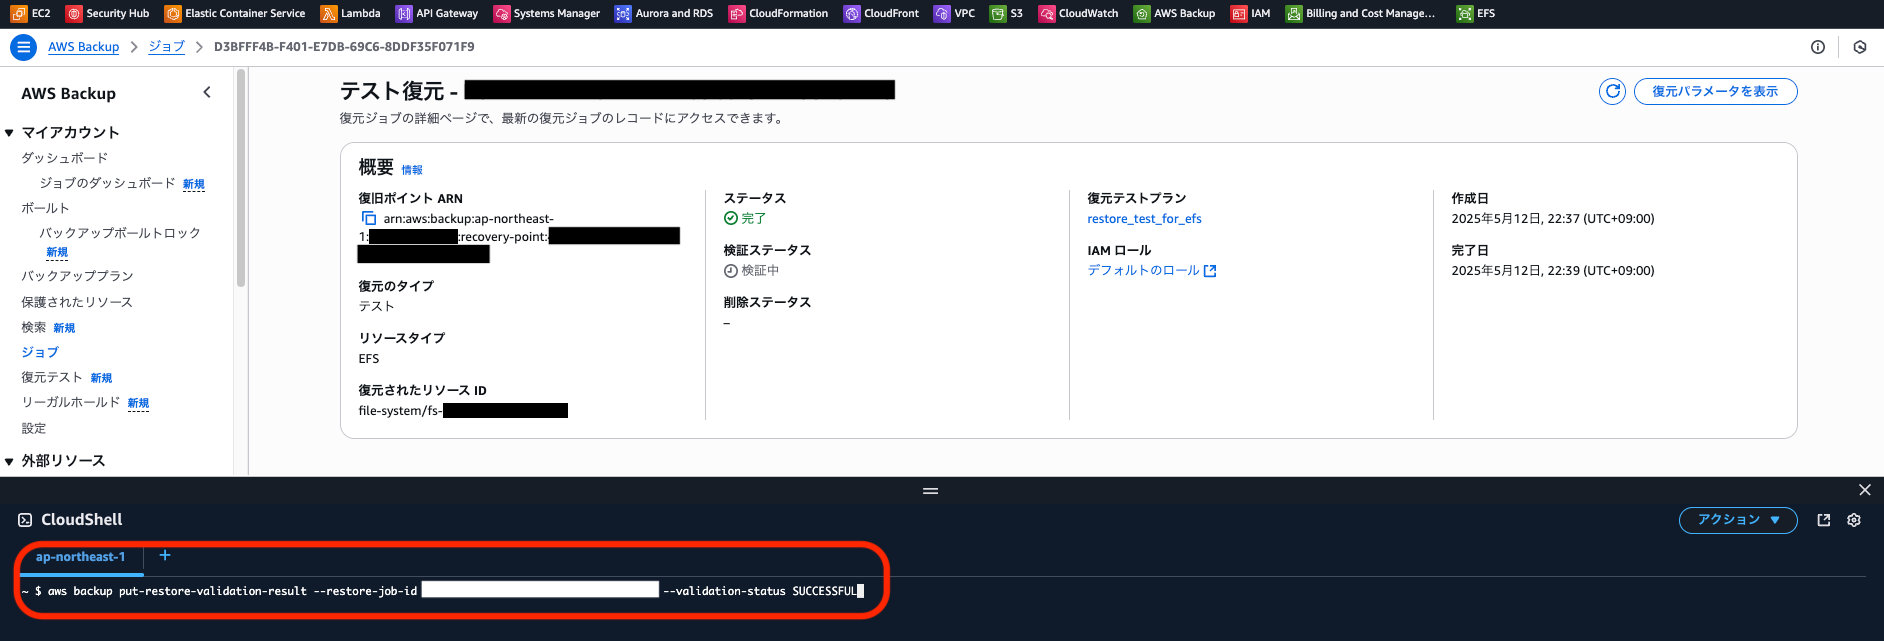This screenshot has height=641, width=1884.
Task: Open CloudShell settings gear
Action: pos(1854,520)
